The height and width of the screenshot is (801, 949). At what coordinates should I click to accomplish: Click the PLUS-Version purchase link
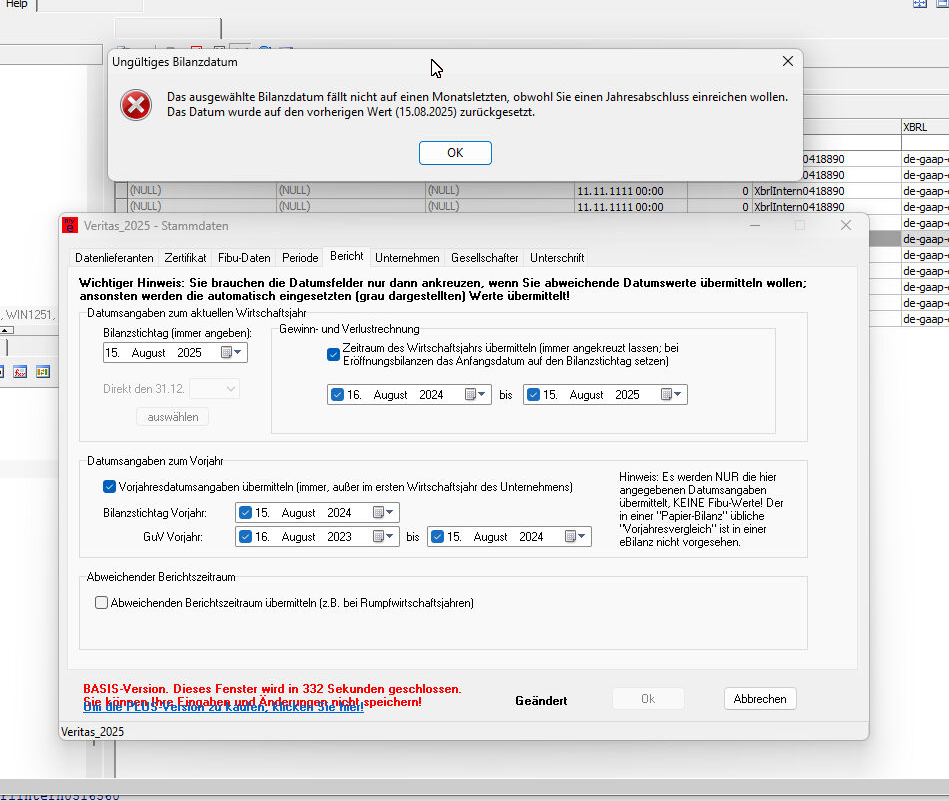coord(223,708)
